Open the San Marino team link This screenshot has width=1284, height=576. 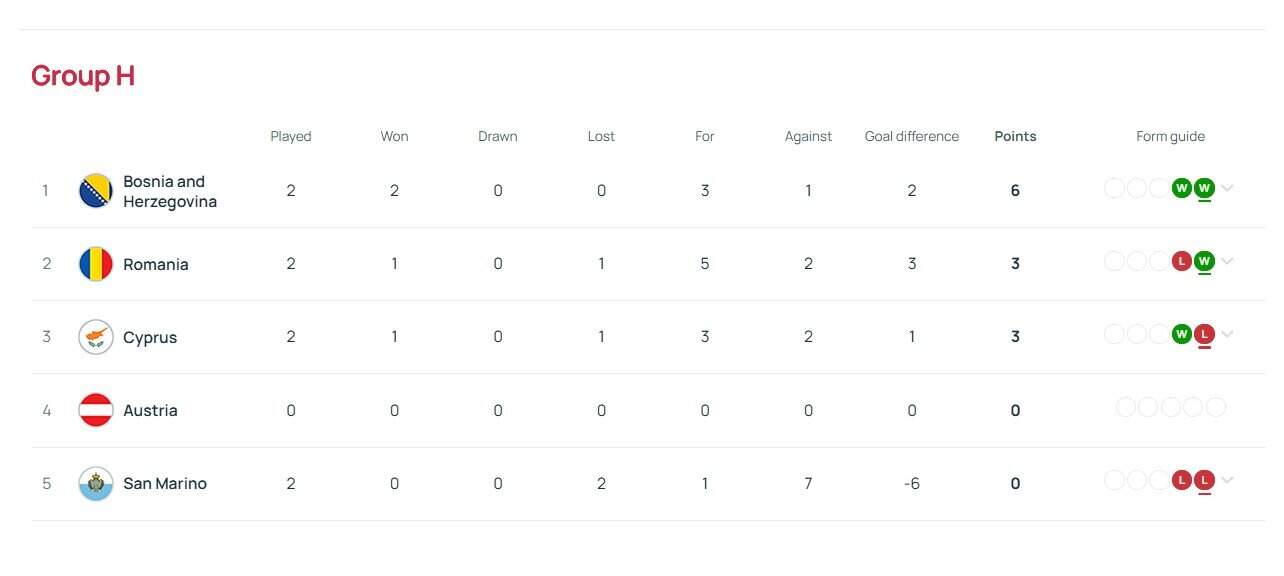165,484
